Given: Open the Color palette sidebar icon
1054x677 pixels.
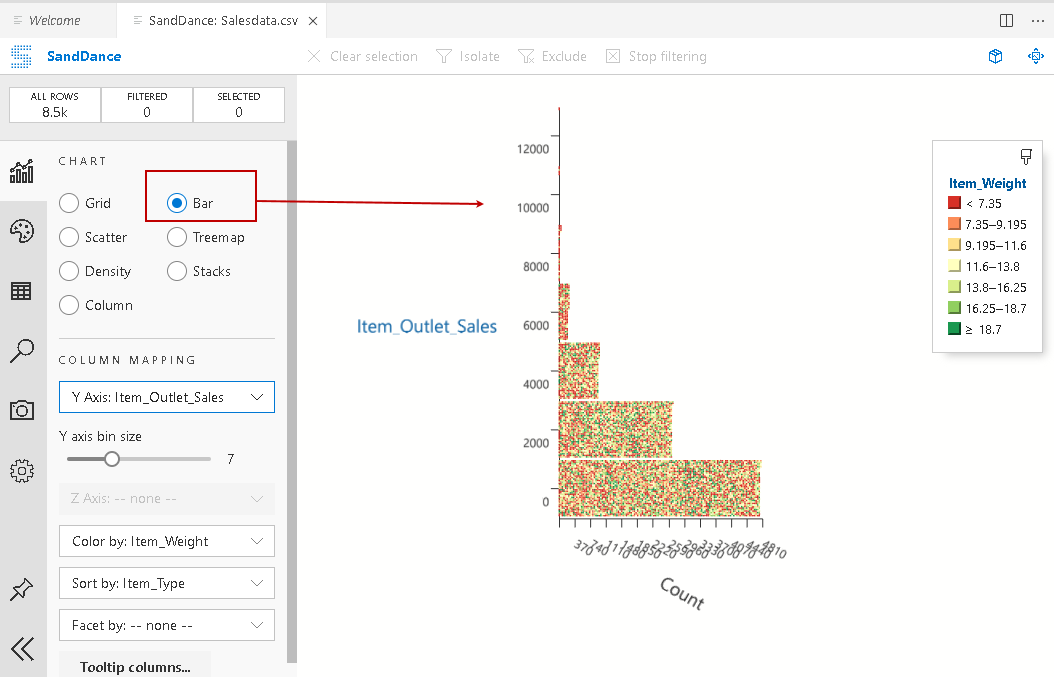Looking at the screenshot, I should [22, 232].
